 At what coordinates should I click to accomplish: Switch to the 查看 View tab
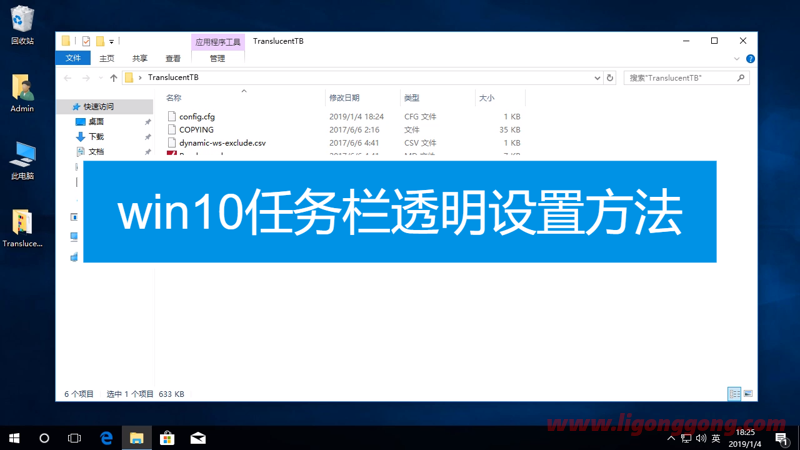[x=173, y=58]
